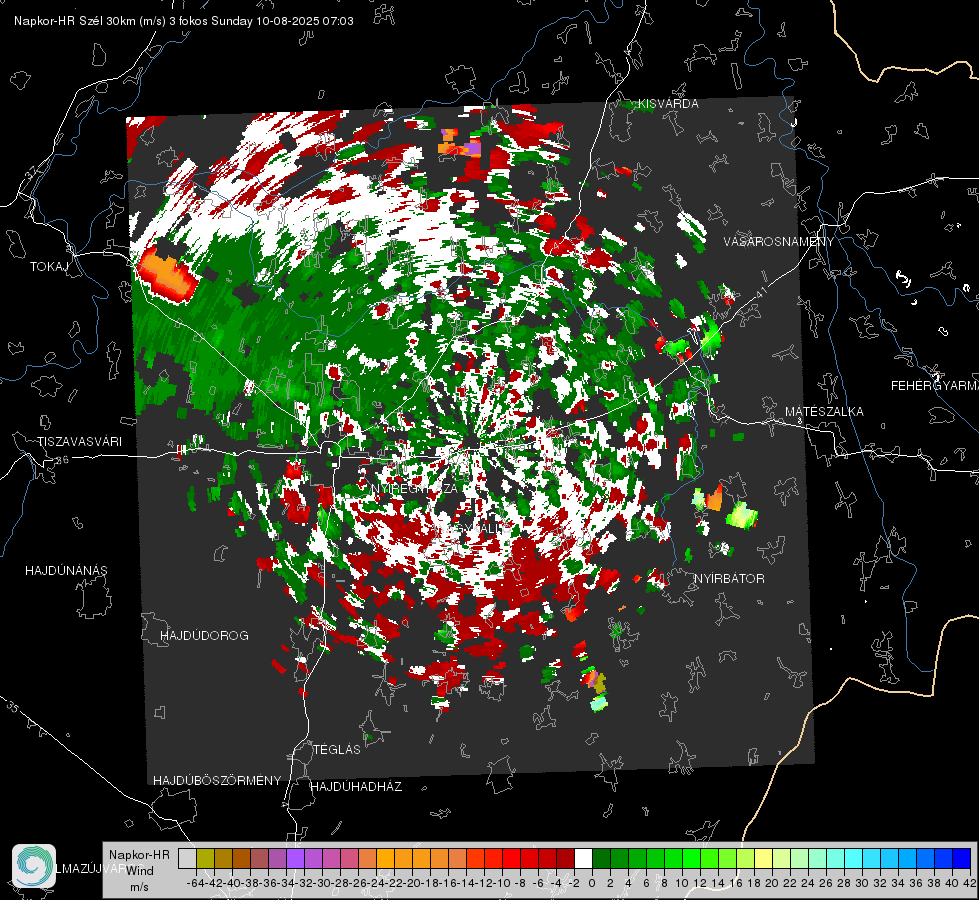Pick the violet swatch between -34 and -32
Image resolution: width=979 pixels, height=900 pixels.
click(295, 858)
